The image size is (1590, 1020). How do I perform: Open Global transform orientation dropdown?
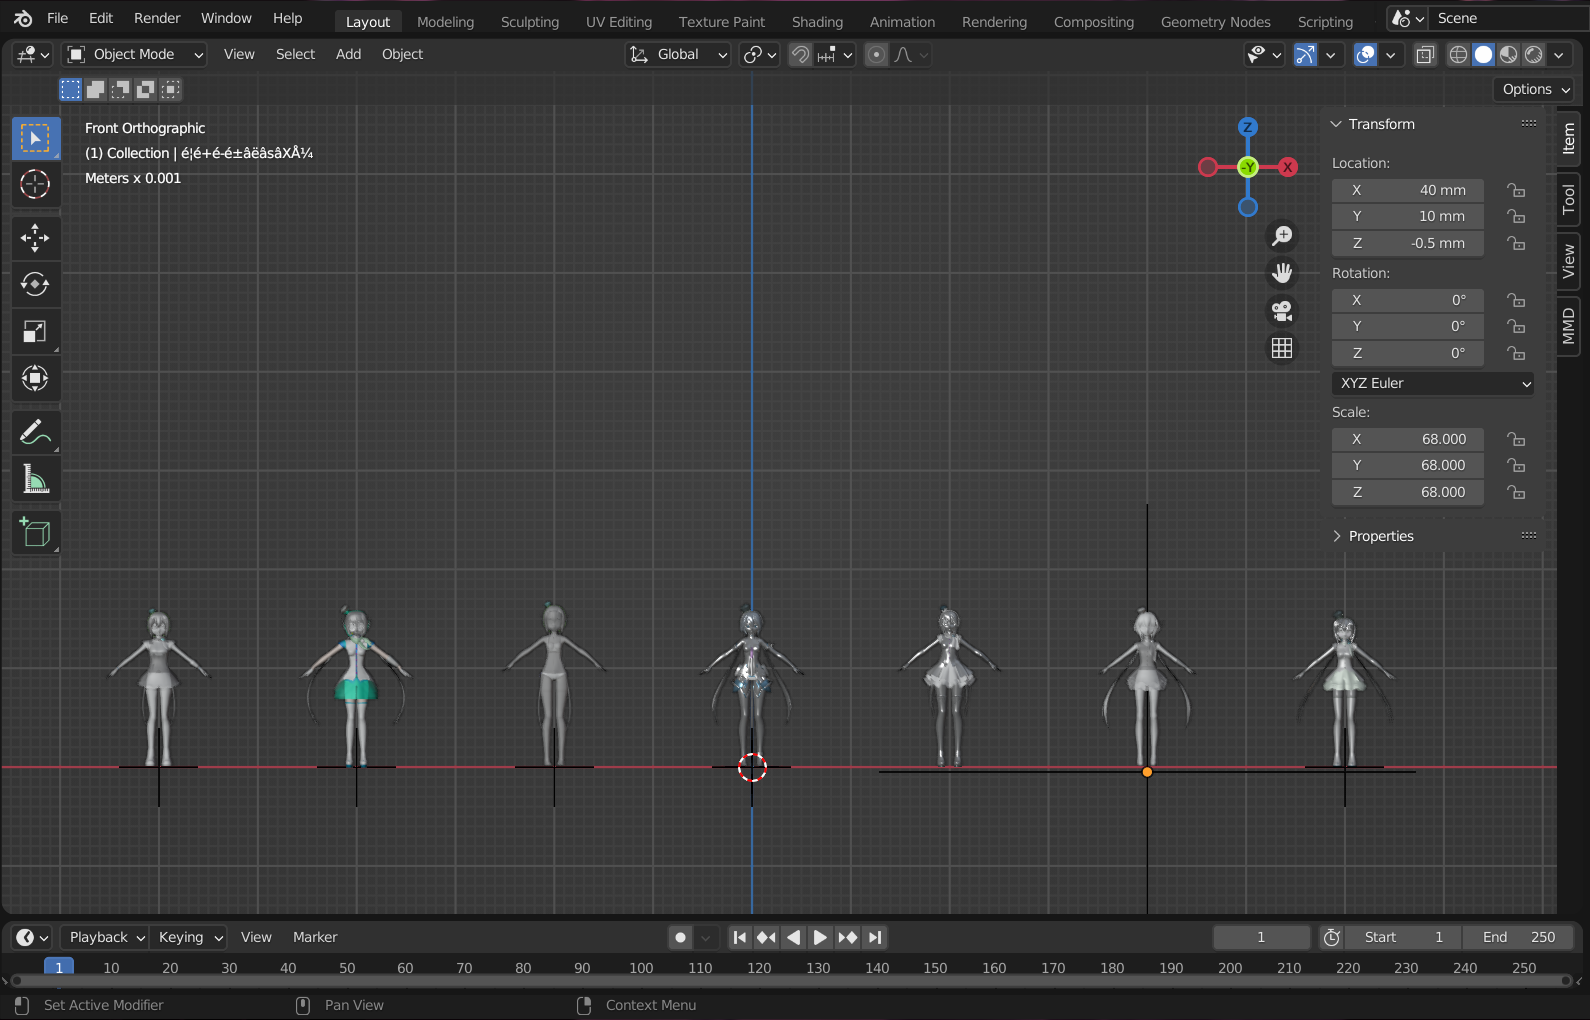point(678,55)
